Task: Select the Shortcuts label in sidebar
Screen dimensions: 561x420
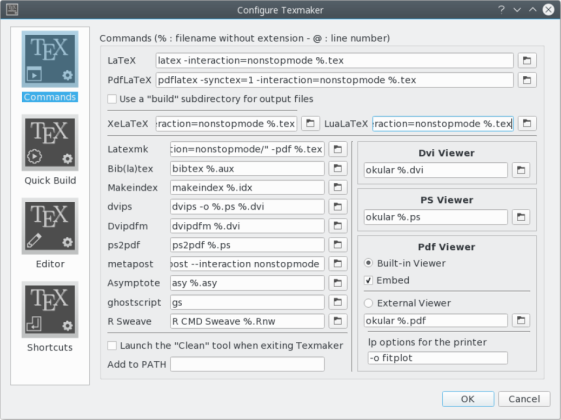Action: click(x=50, y=347)
